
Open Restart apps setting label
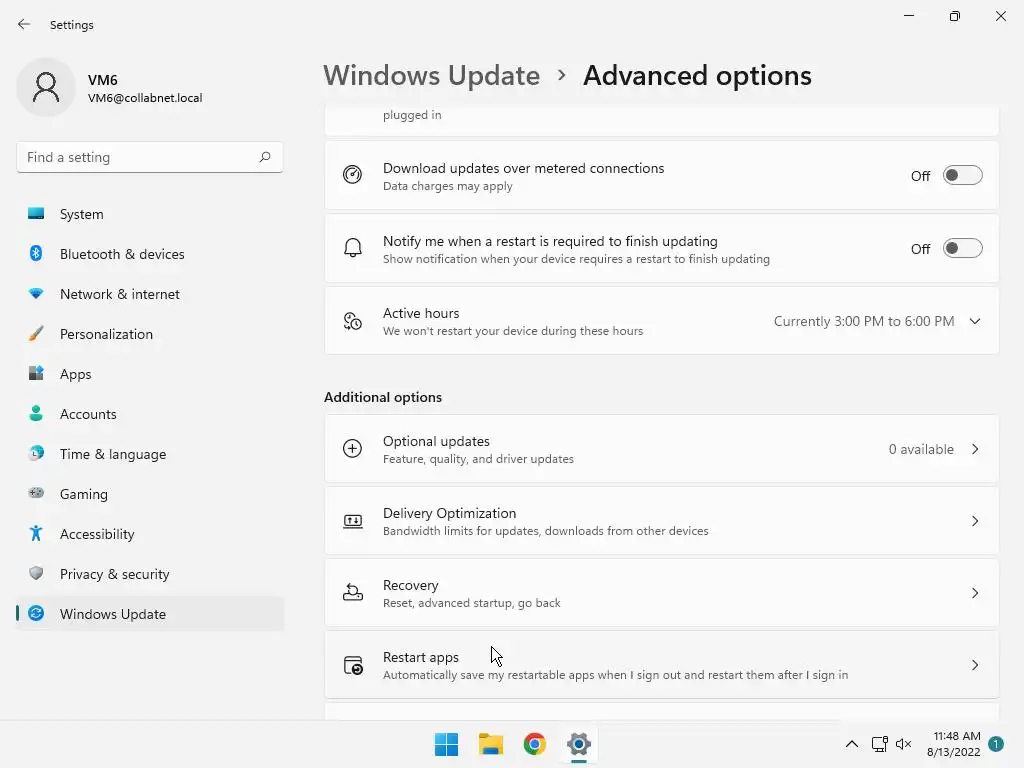(421, 657)
